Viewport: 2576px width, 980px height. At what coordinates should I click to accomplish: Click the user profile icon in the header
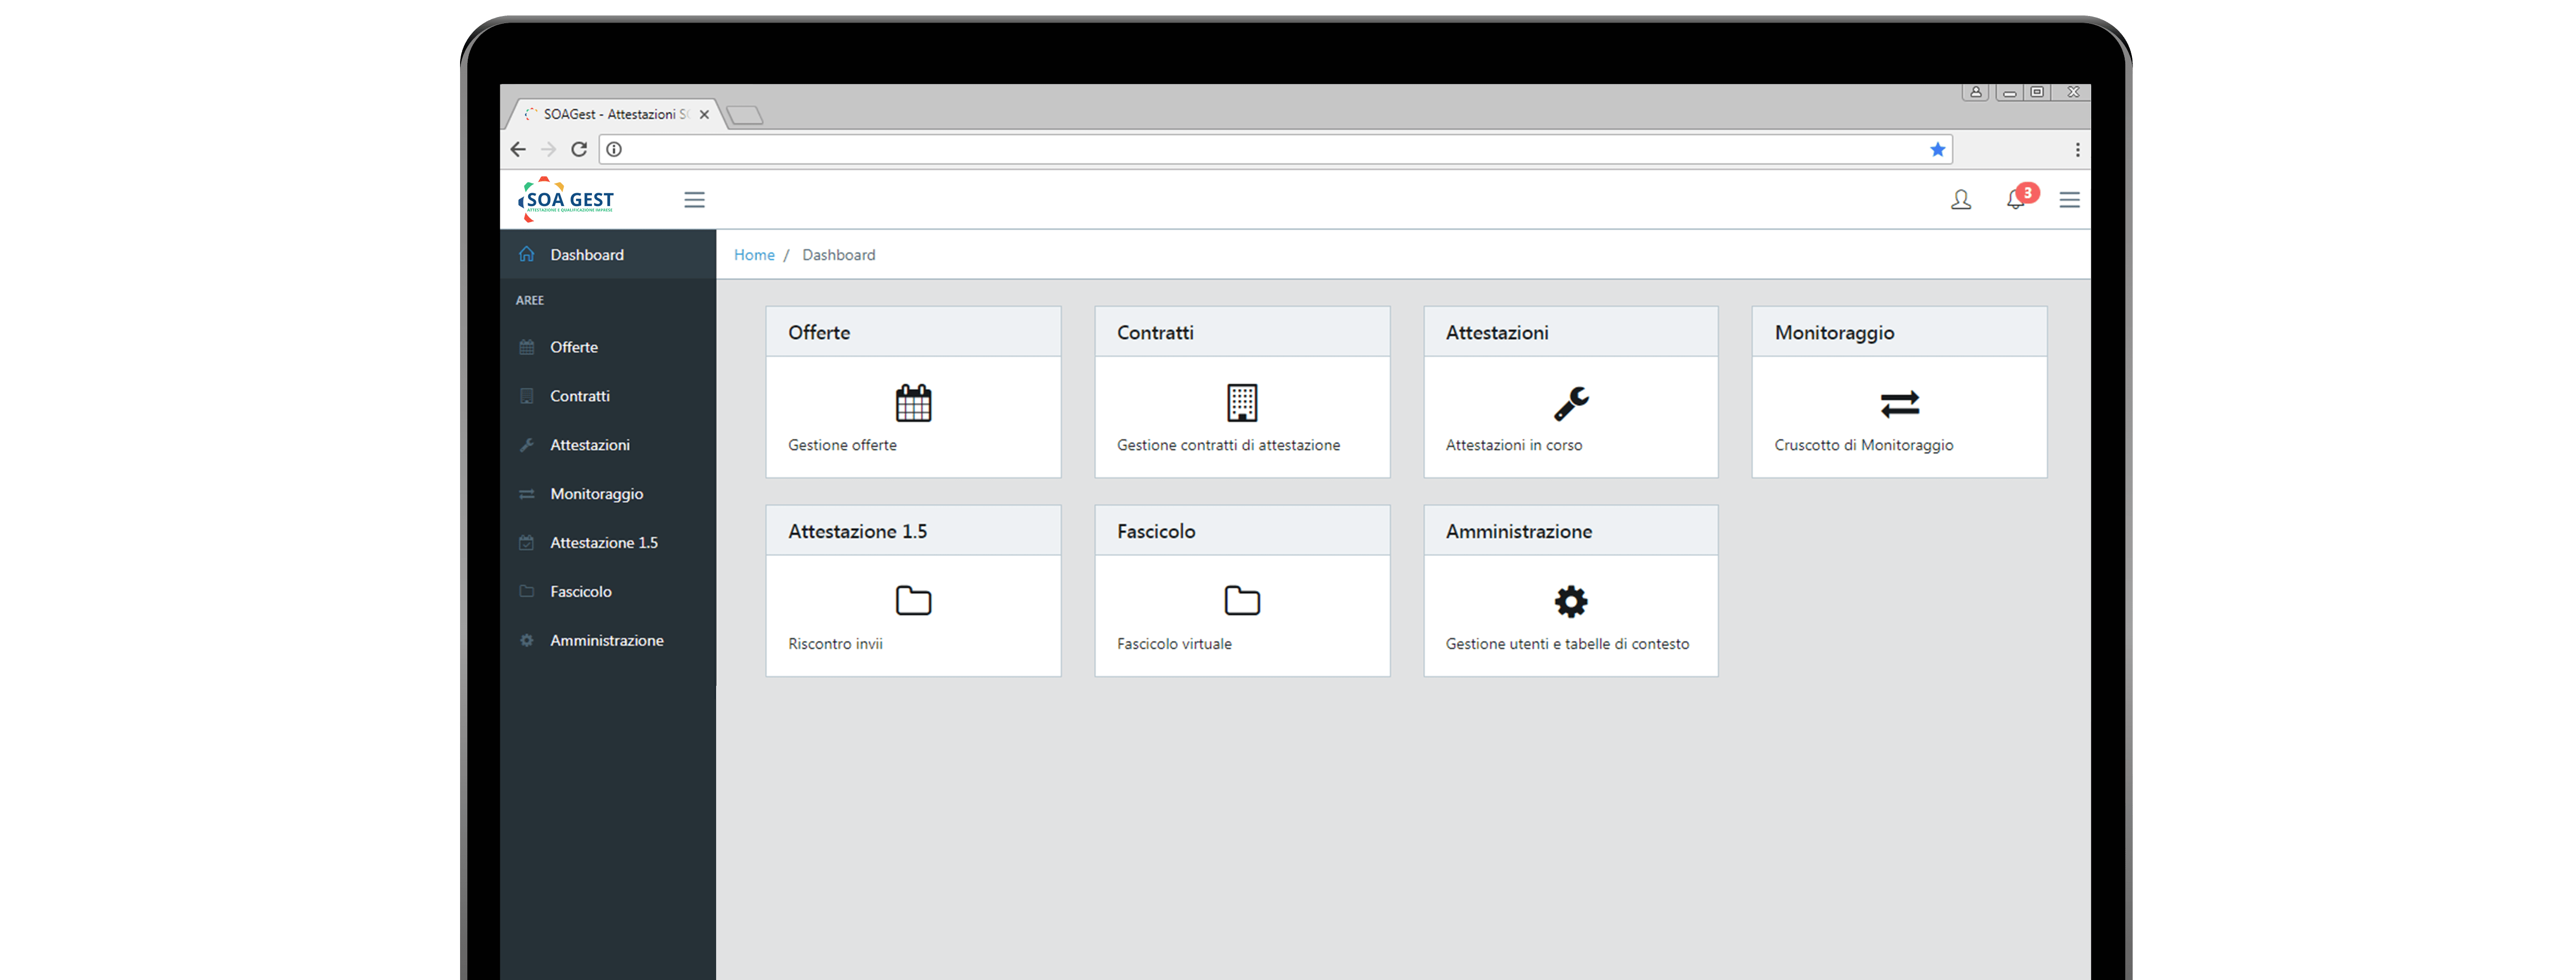1960,200
